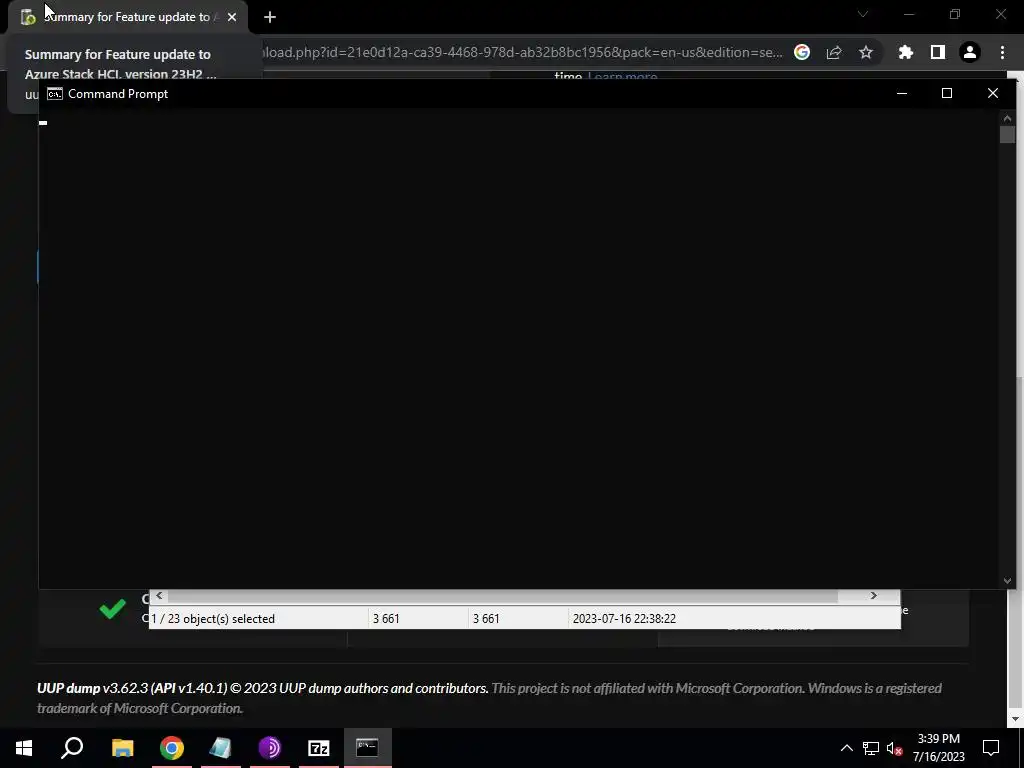Open the purple Tor Browser taskbar icon
This screenshot has height=768, width=1024.
(x=270, y=748)
